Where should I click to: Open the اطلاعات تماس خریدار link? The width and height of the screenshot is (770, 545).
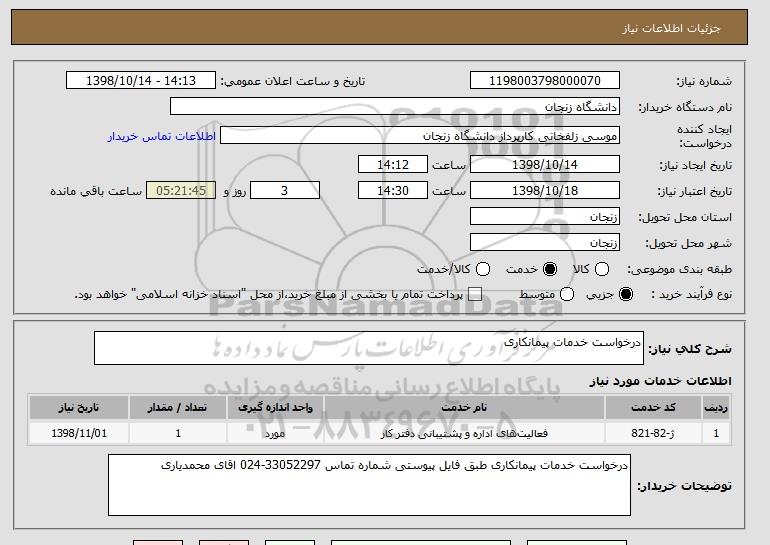click(x=162, y=136)
